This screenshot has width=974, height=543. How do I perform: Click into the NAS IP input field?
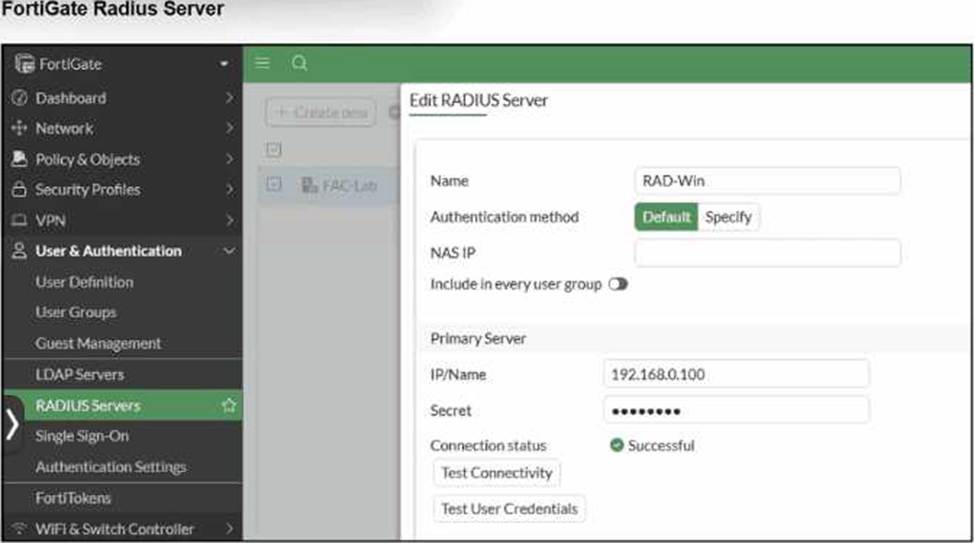pos(767,253)
